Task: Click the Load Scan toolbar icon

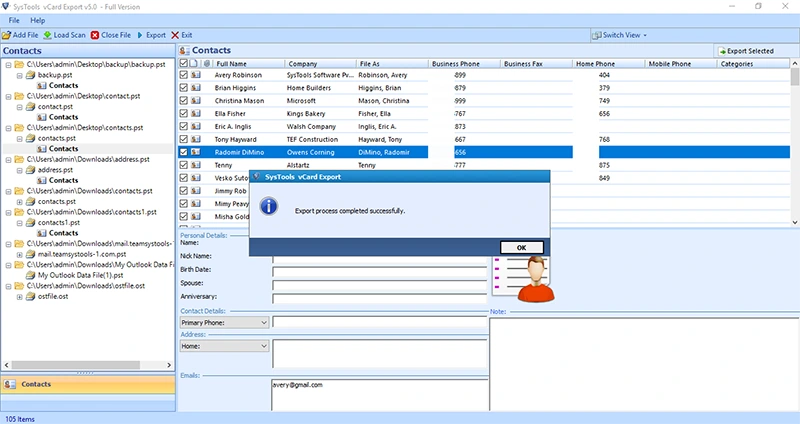Action: pos(47,35)
